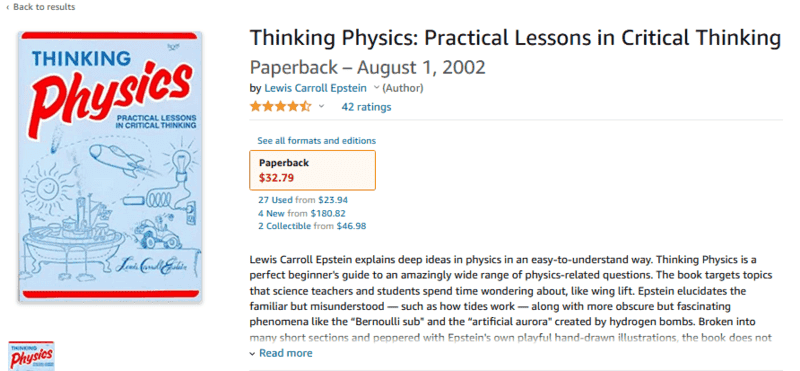Click the Read more chevron arrow
This screenshot has width=800, height=371.
point(253,354)
